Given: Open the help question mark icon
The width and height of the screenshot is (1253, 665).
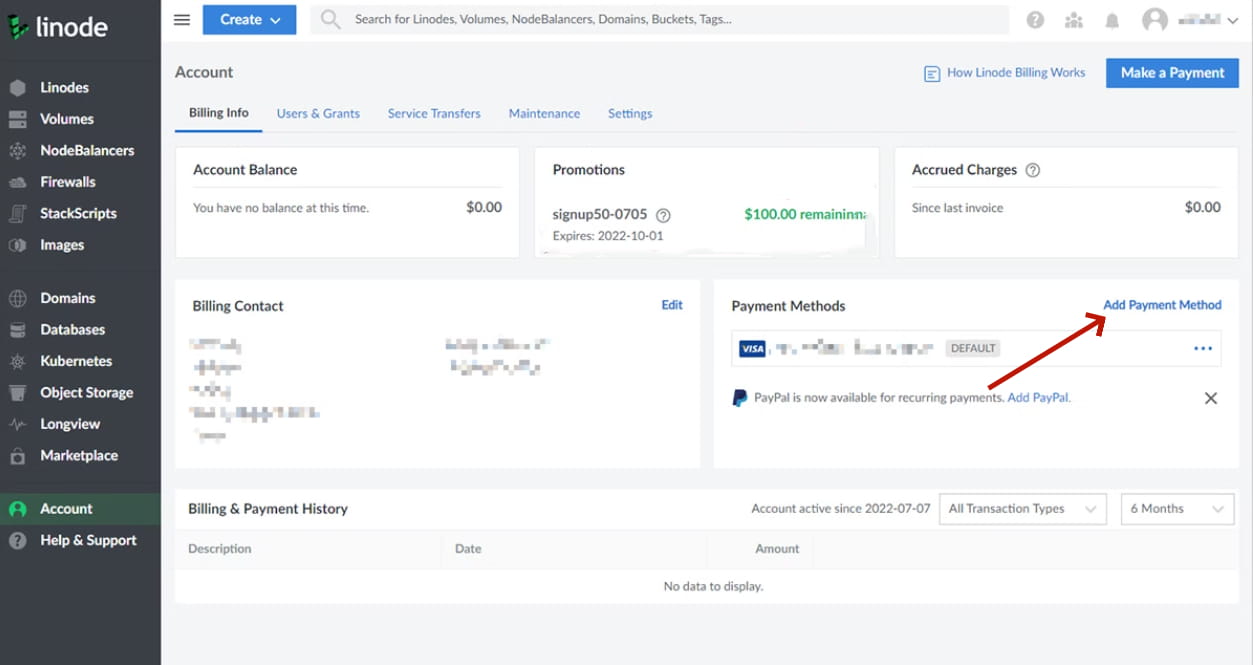Looking at the screenshot, I should pyautogui.click(x=1035, y=20).
